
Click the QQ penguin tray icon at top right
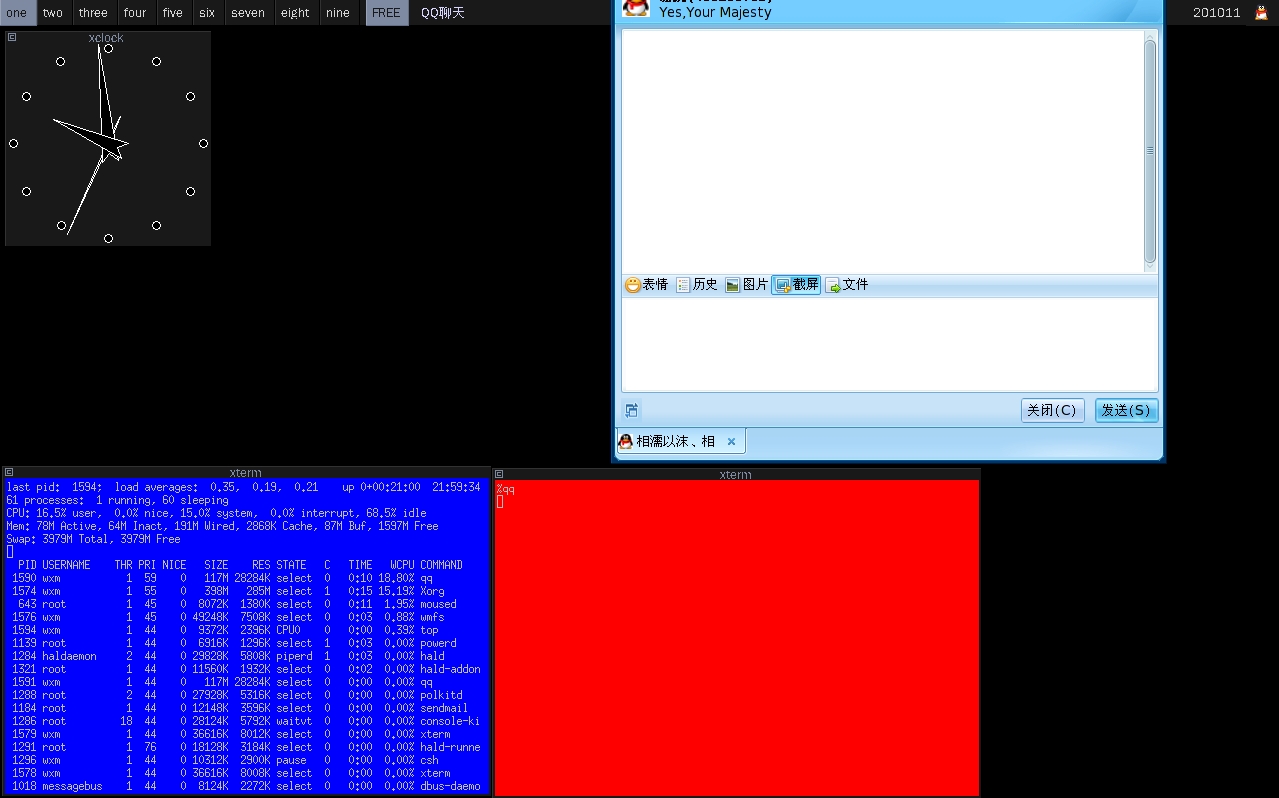pos(1261,13)
